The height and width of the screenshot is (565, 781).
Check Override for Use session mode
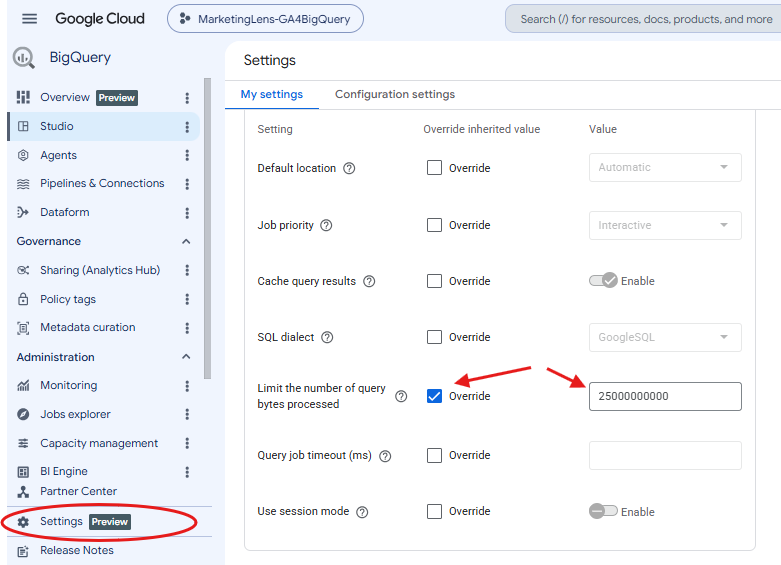pos(434,511)
